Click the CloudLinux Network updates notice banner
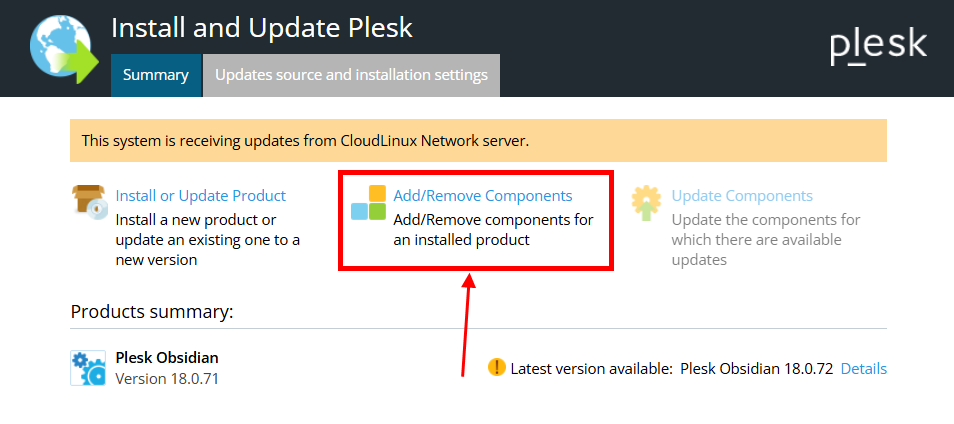The image size is (954, 424). click(x=478, y=141)
